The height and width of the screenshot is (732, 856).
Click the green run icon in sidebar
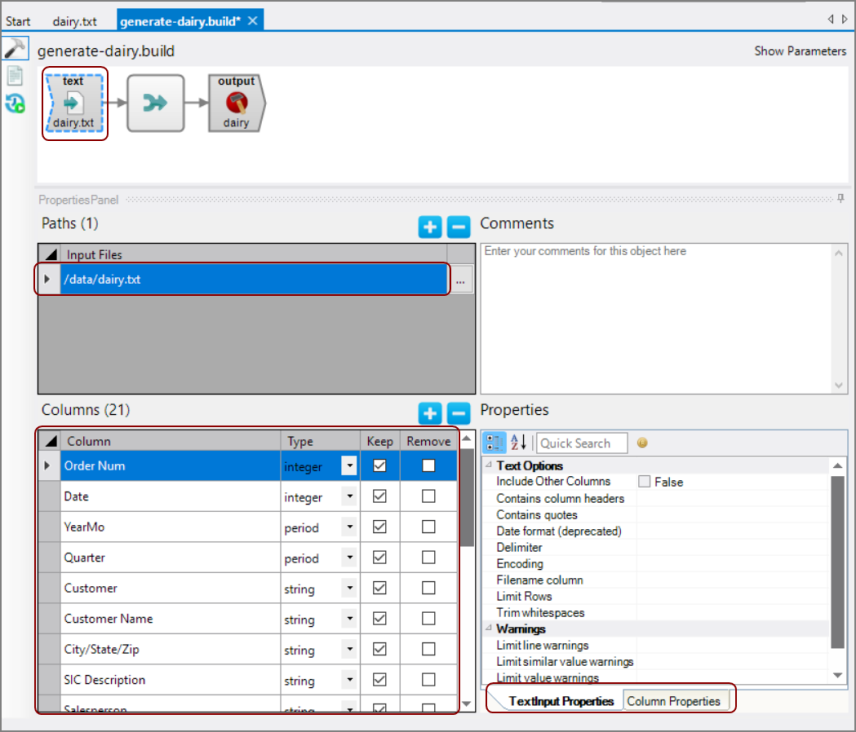point(15,103)
